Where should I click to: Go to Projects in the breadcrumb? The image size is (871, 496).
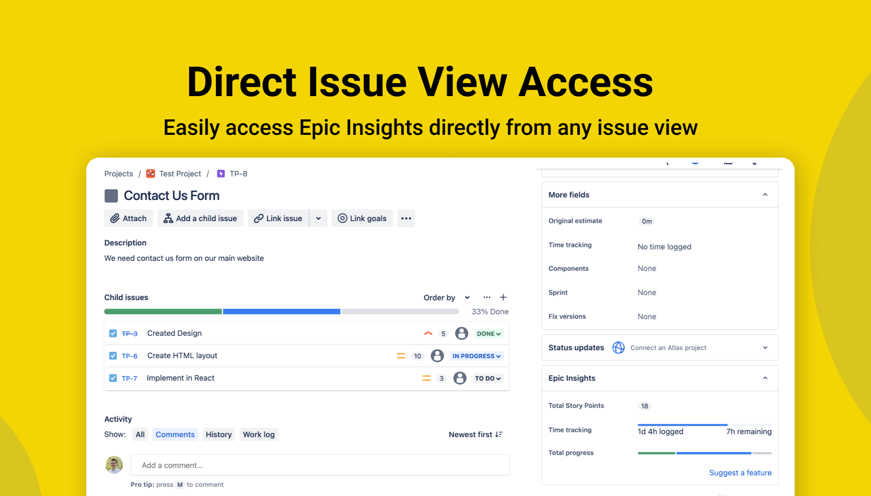[x=118, y=174]
